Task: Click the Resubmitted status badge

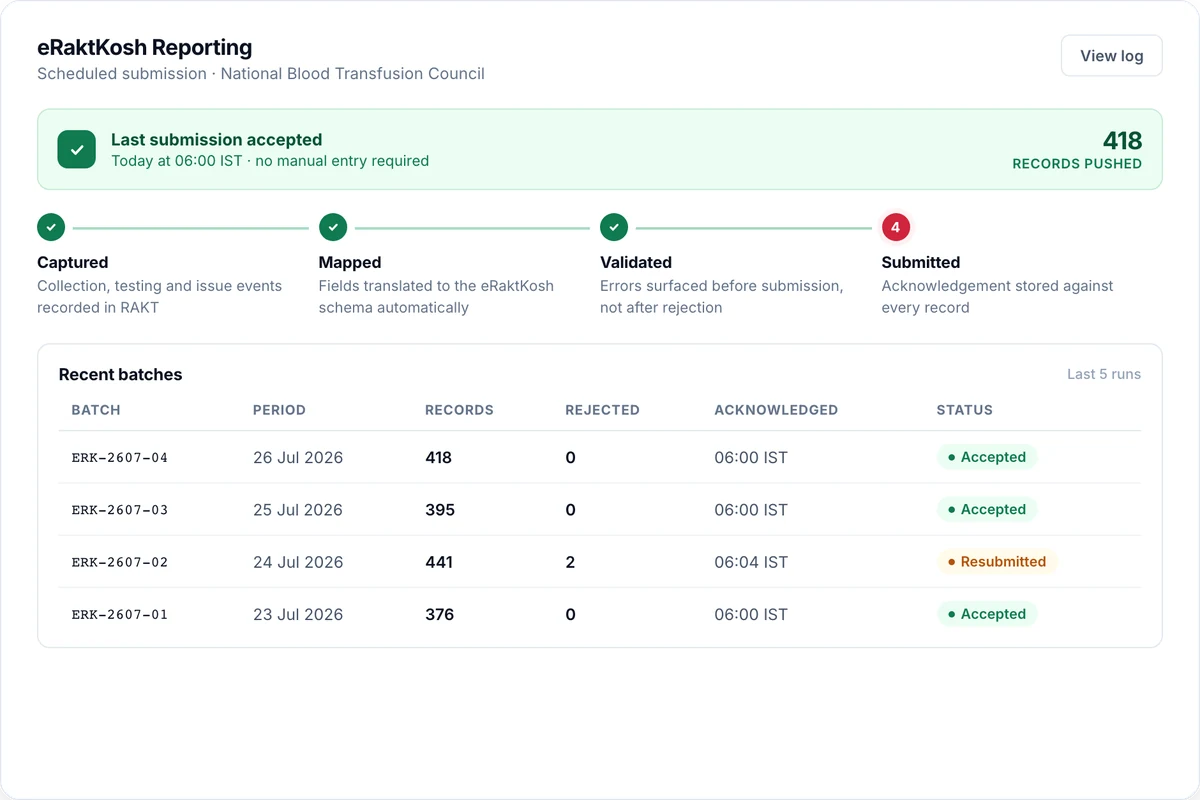Action: coord(997,562)
